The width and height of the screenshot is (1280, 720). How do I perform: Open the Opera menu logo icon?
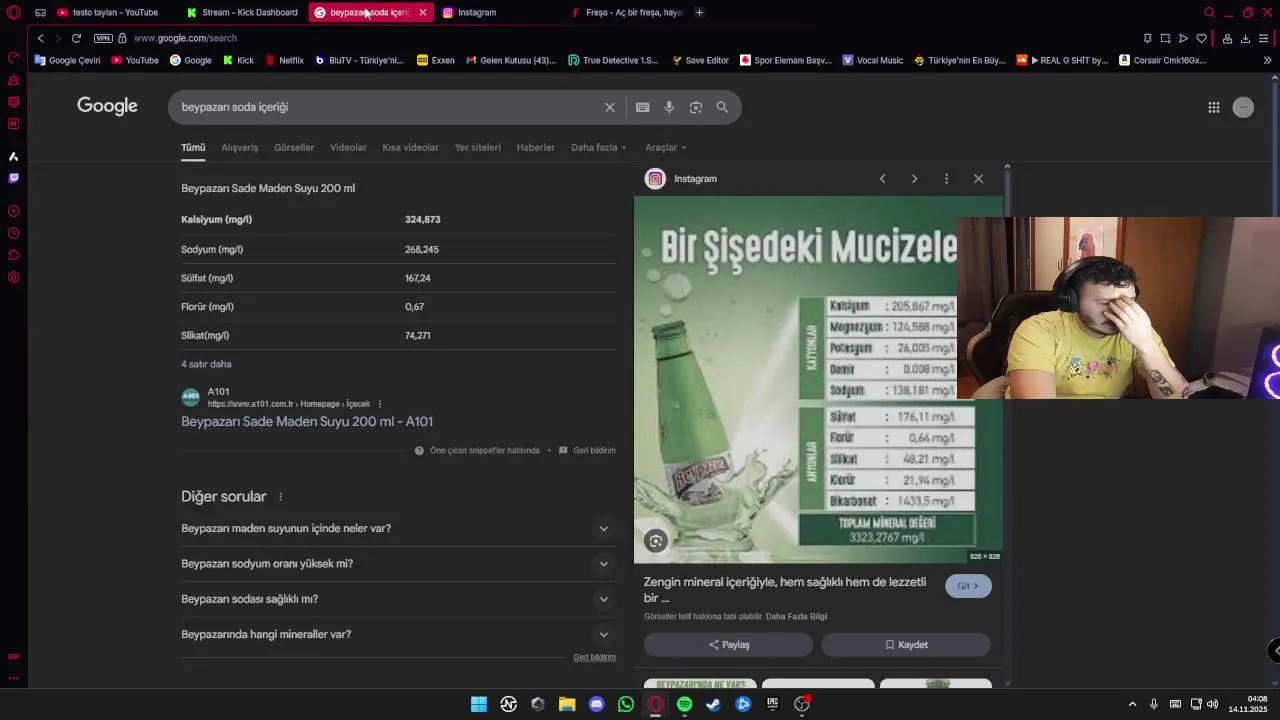pos(13,12)
